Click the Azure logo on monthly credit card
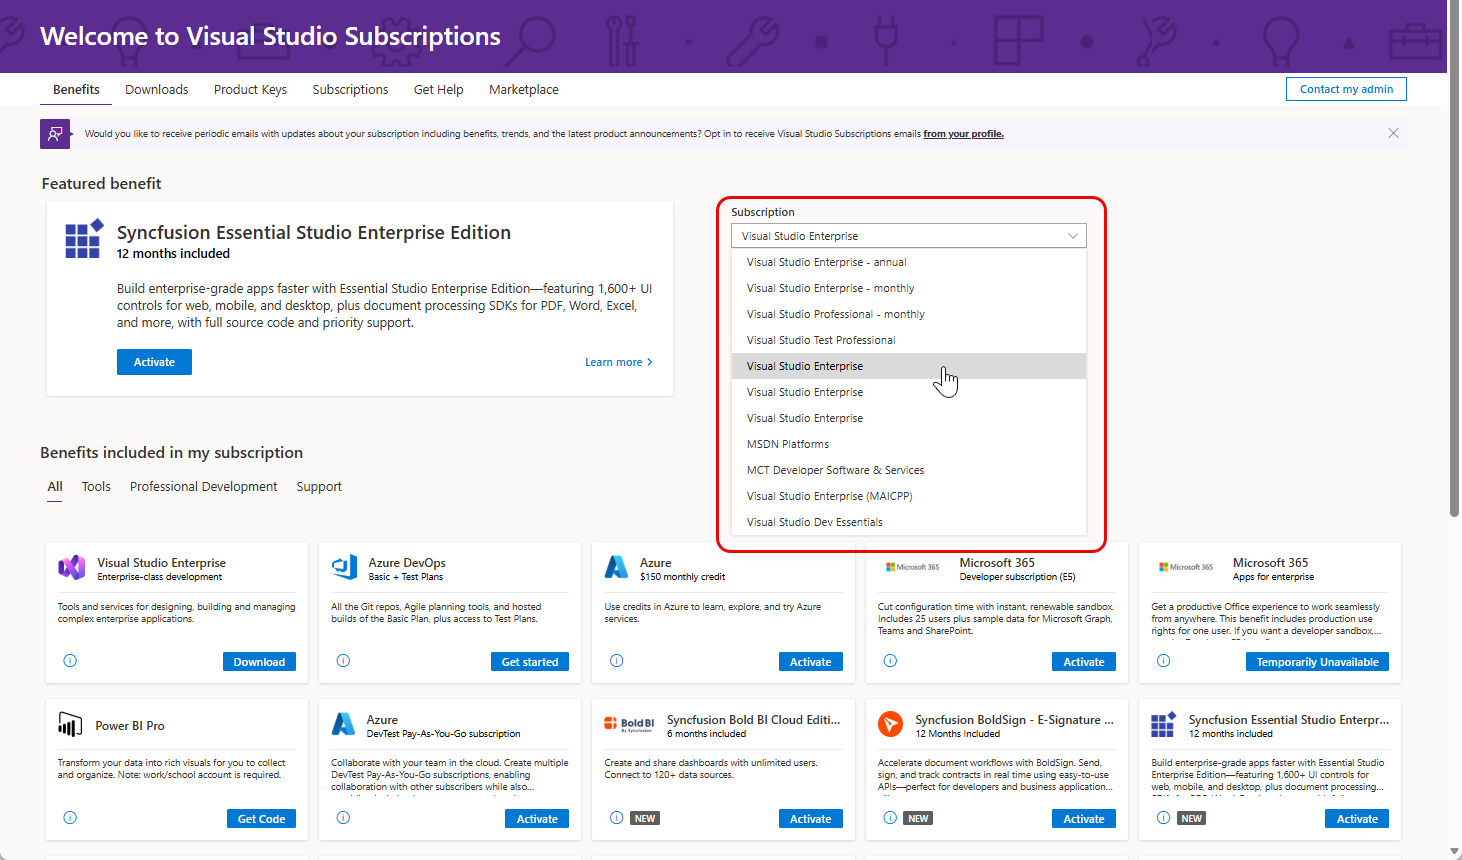 point(616,567)
